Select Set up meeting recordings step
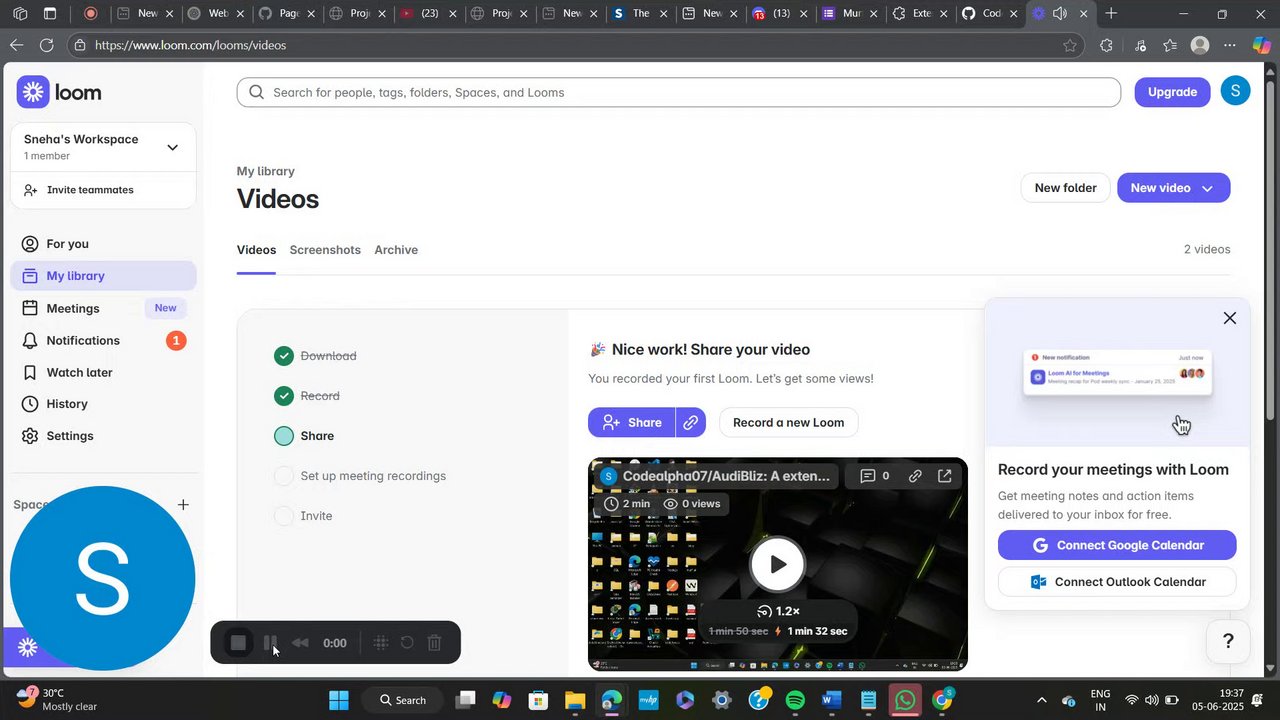 tap(360, 476)
